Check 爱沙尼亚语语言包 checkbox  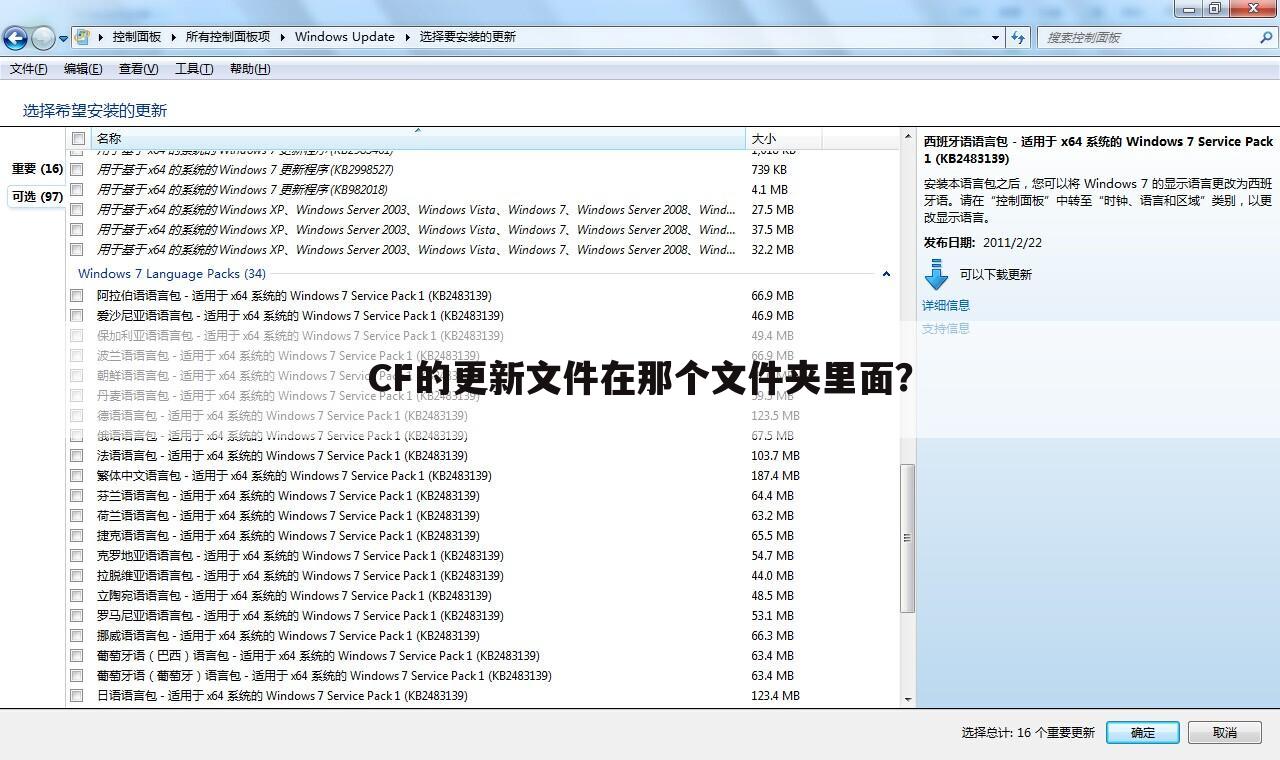coord(77,316)
